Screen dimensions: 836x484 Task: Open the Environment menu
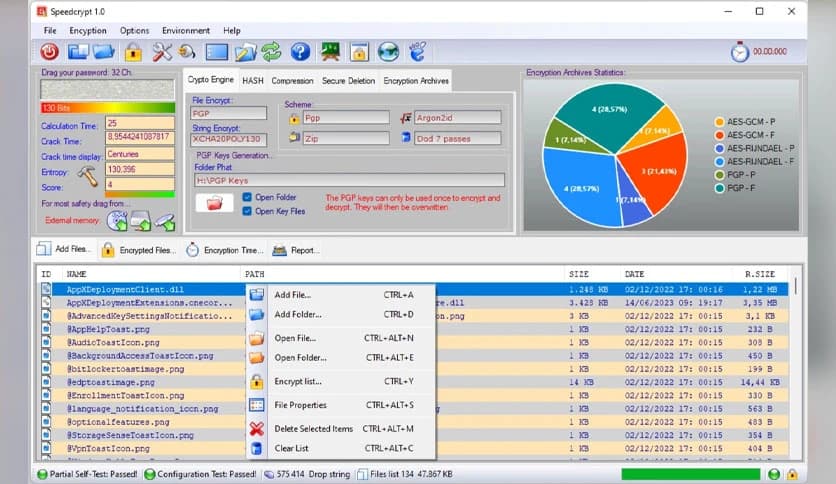pos(186,30)
